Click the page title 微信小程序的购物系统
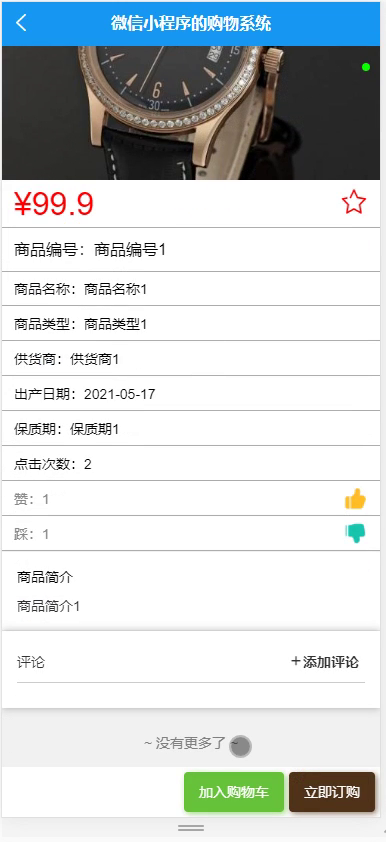This screenshot has height=842, width=386. point(191,24)
